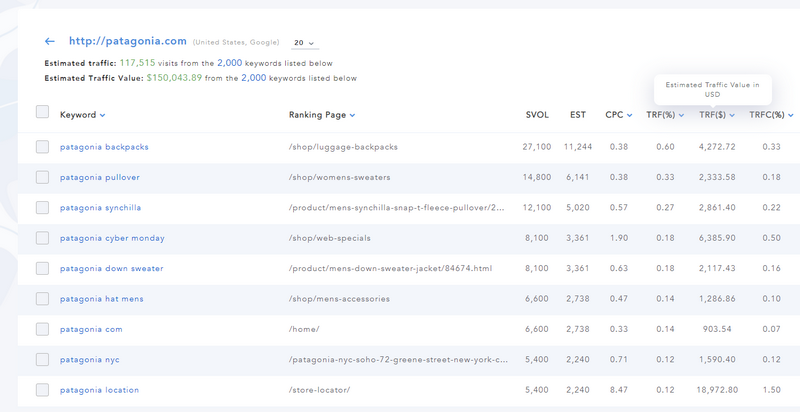The height and width of the screenshot is (412, 800).
Task: Check the patagonia backpacks row checkbox
Action: click(42, 147)
